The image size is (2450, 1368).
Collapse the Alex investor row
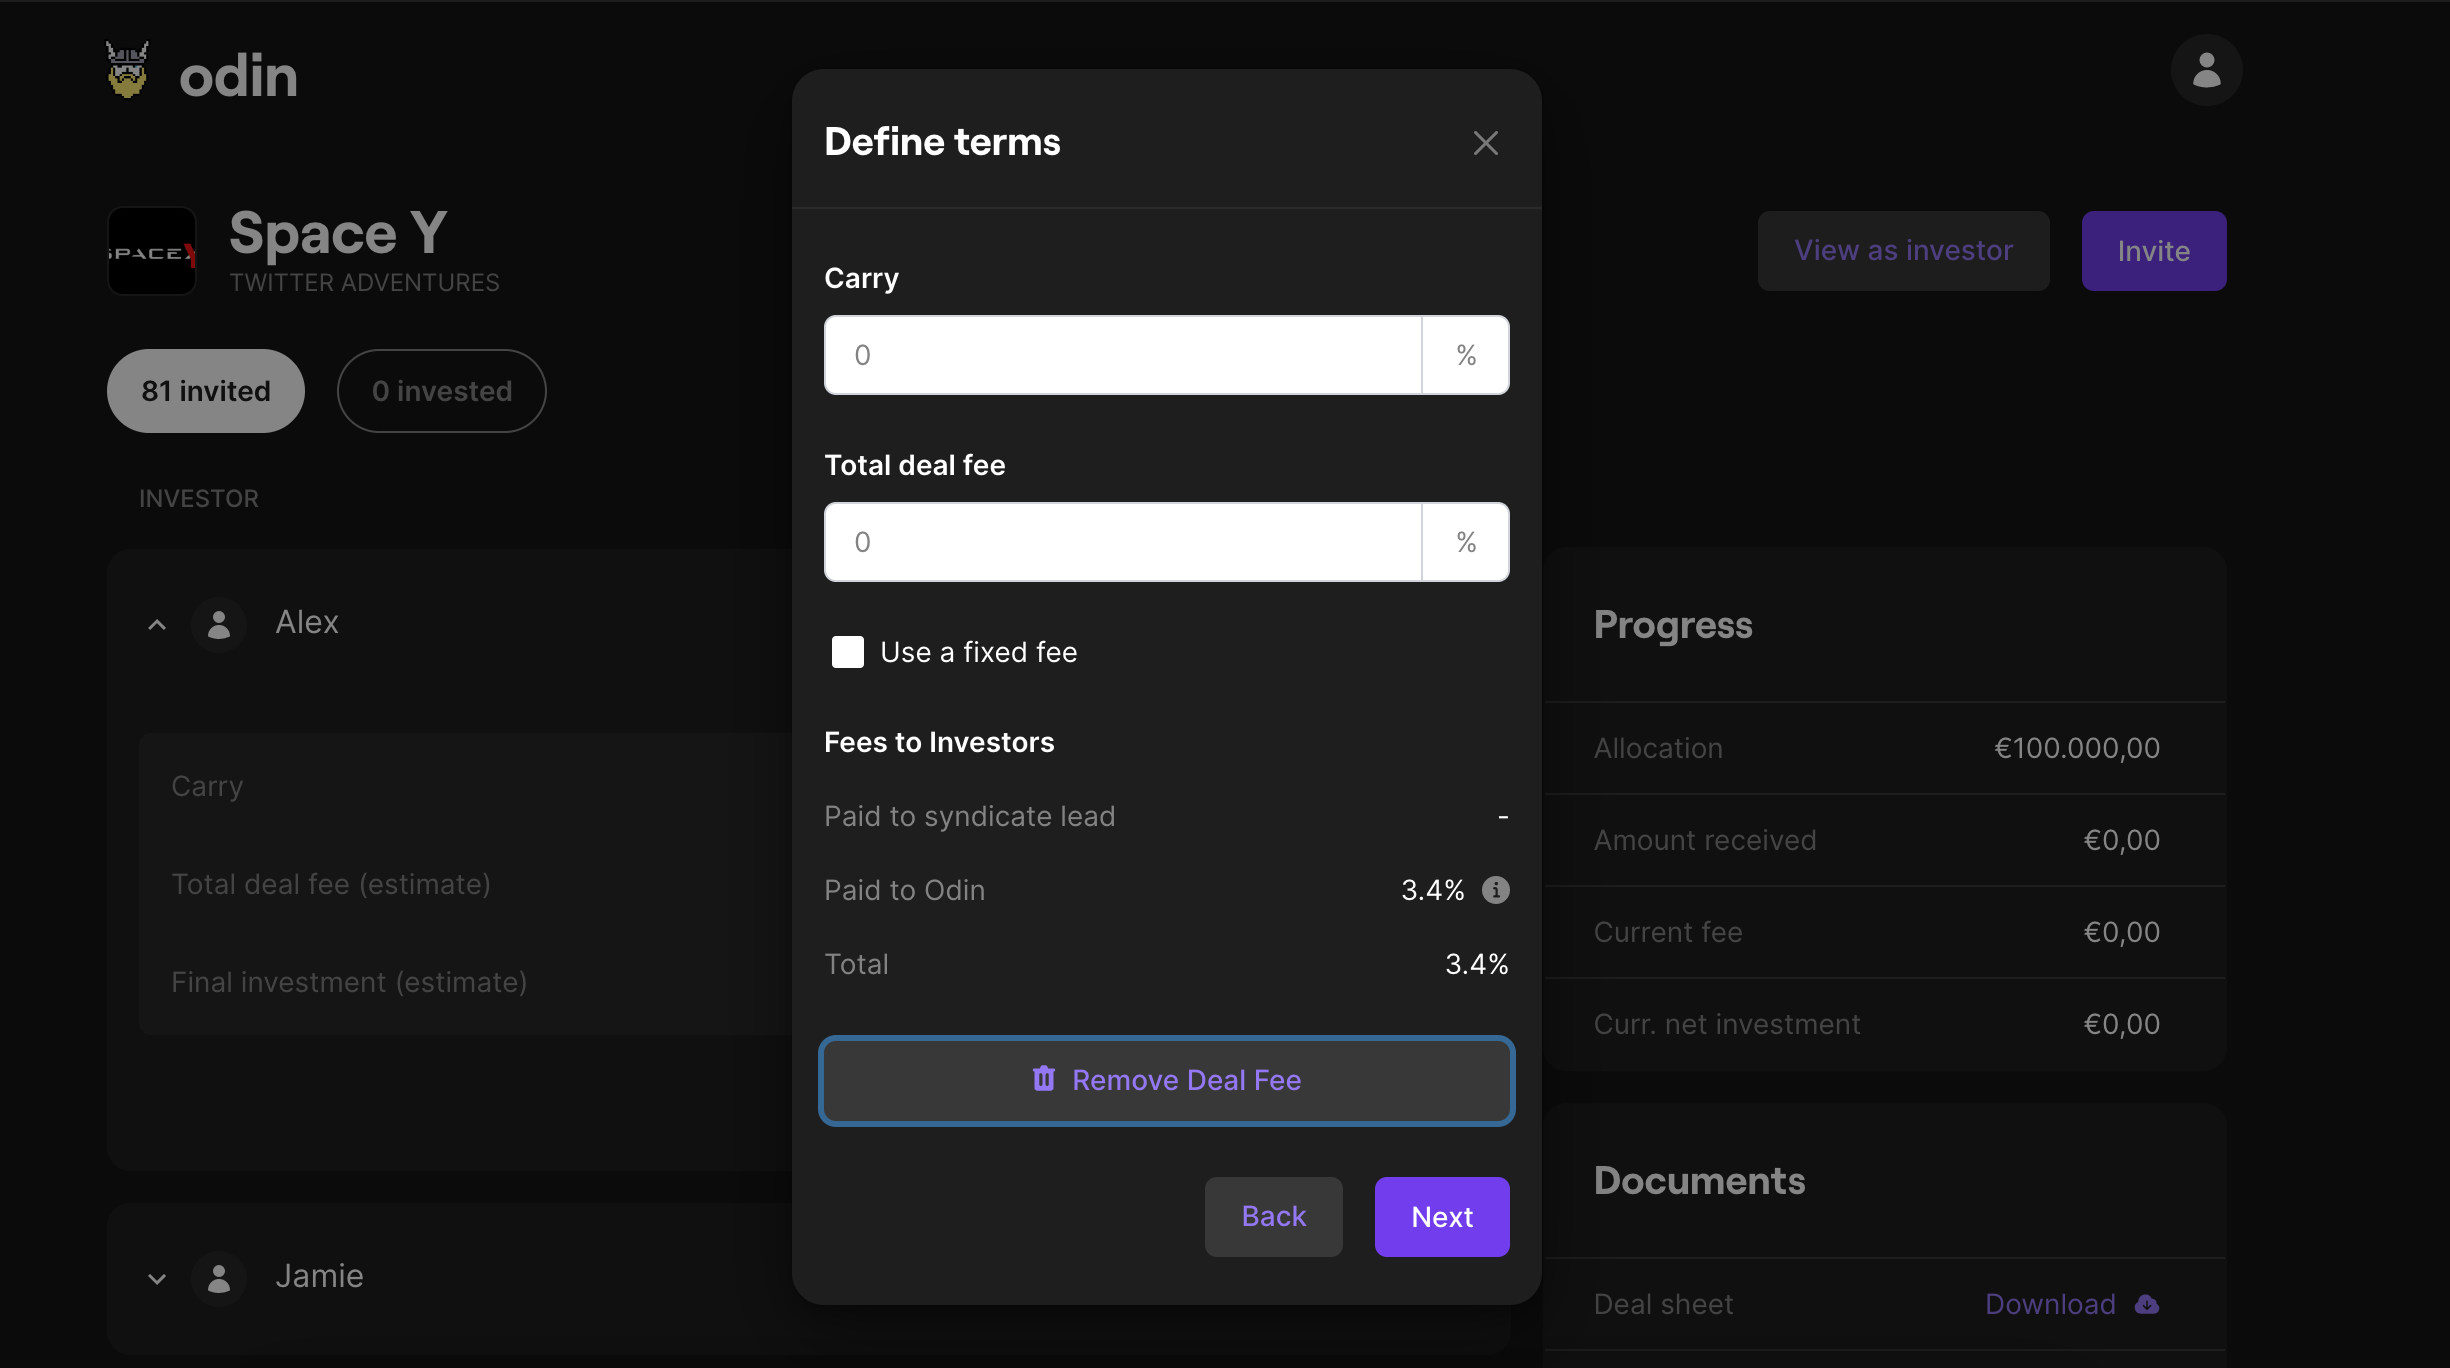click(157, 625)
